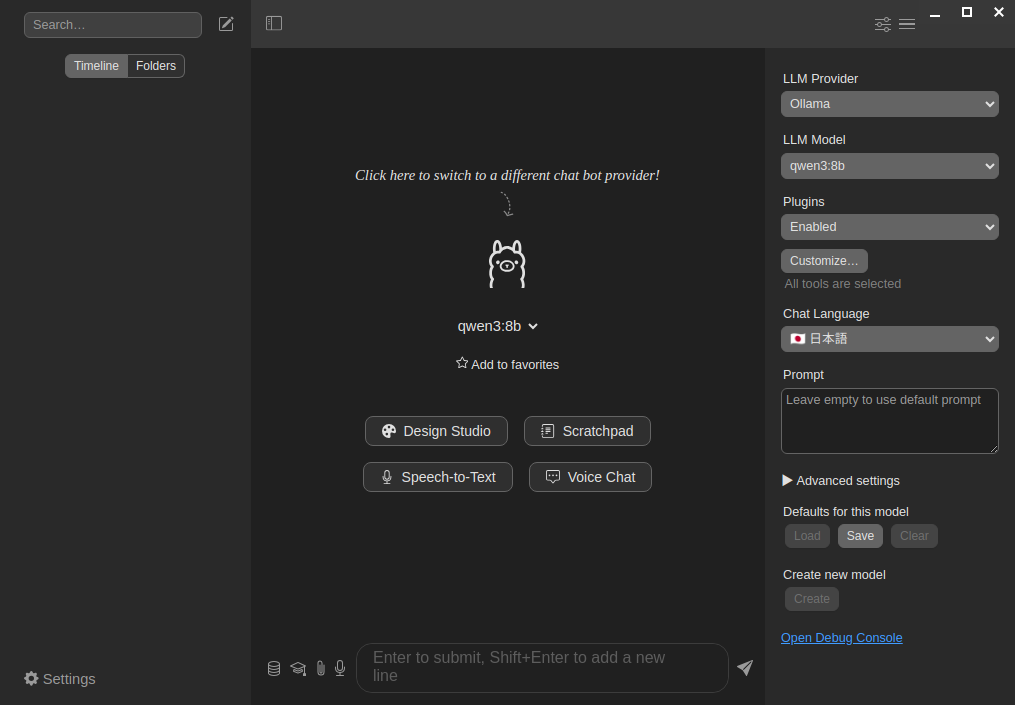Click the Load defaults button
The width and height of the screenshot is (1015, 705).
pyautogui.click(x=807, y=536)
